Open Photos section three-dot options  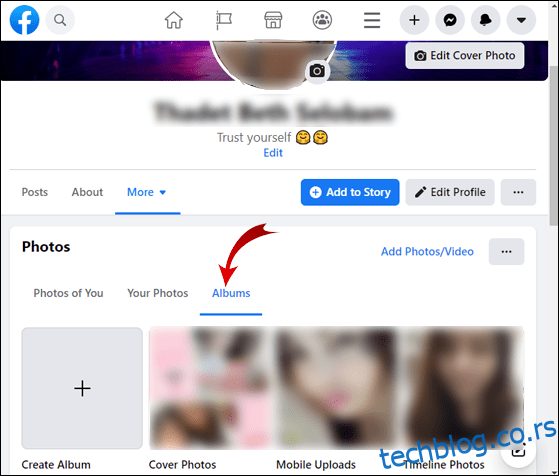point(506,252)
